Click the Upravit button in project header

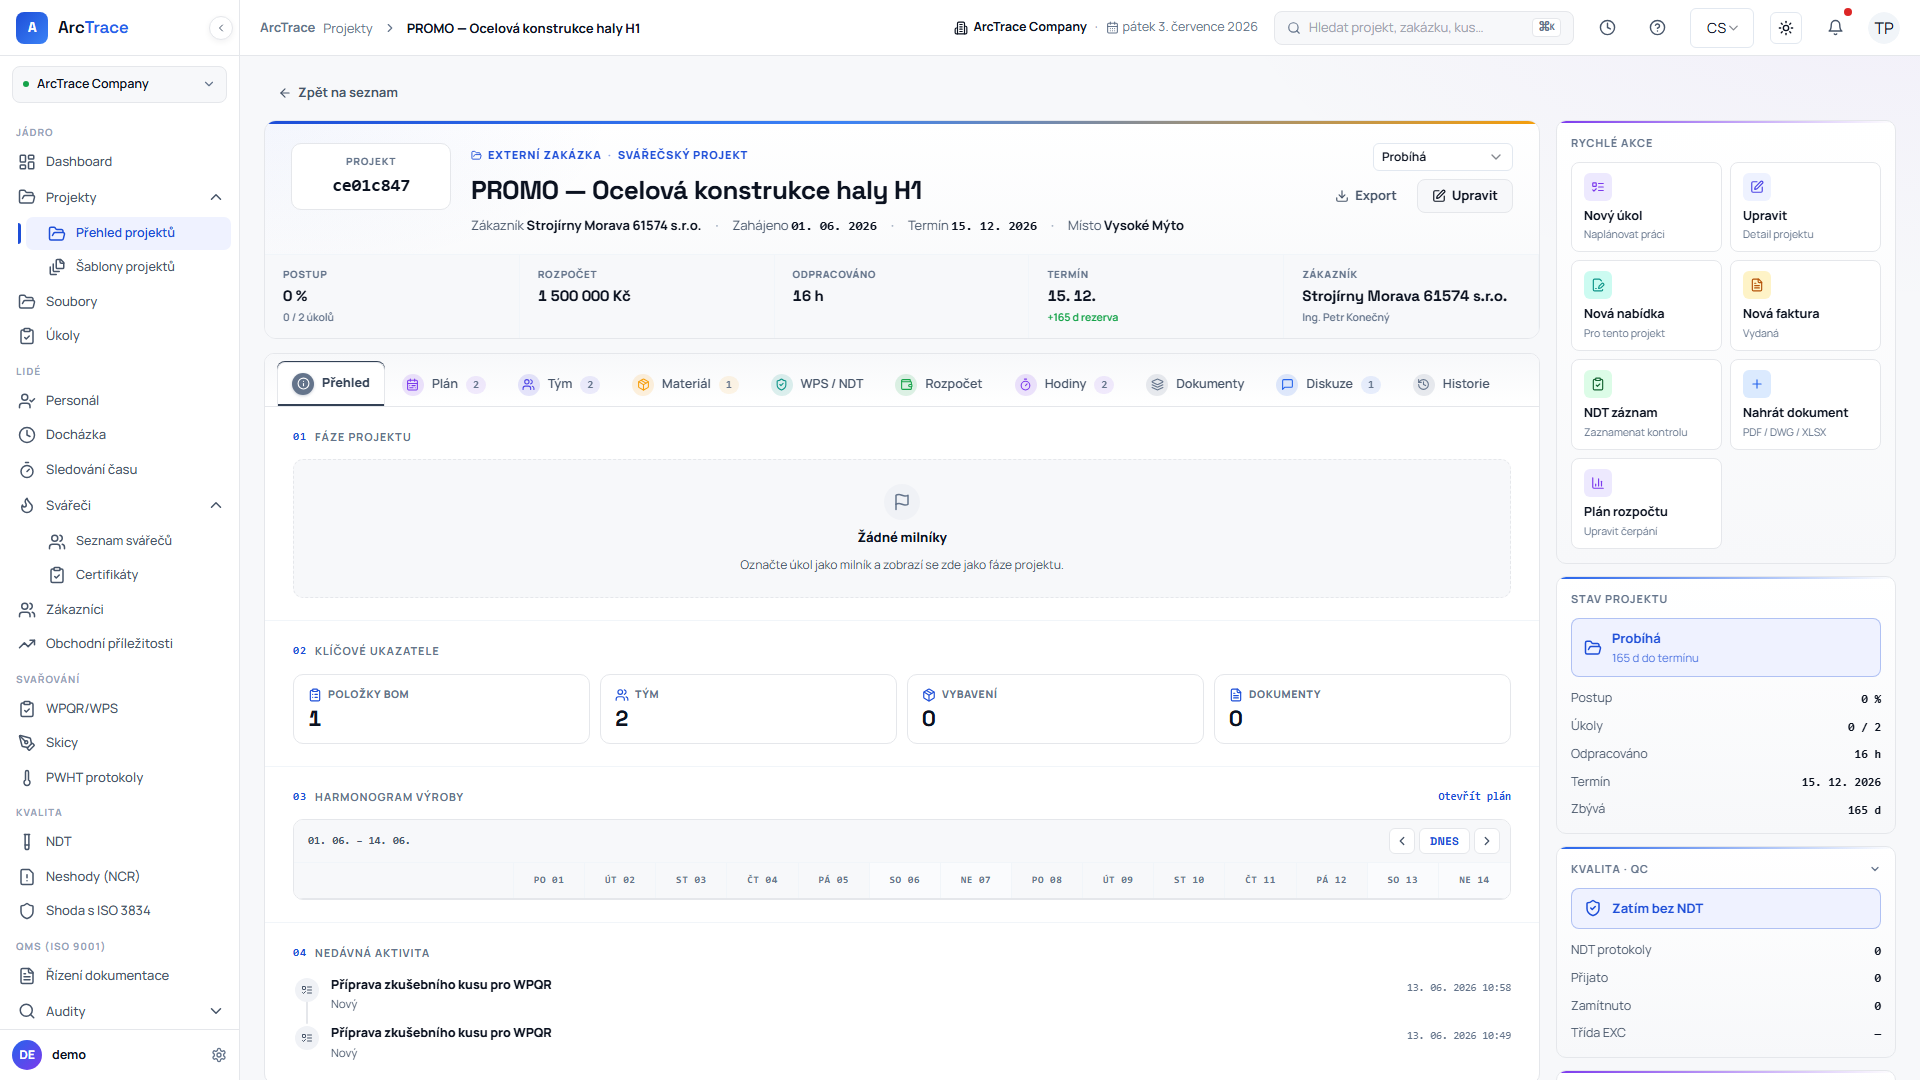point(1464,196)
